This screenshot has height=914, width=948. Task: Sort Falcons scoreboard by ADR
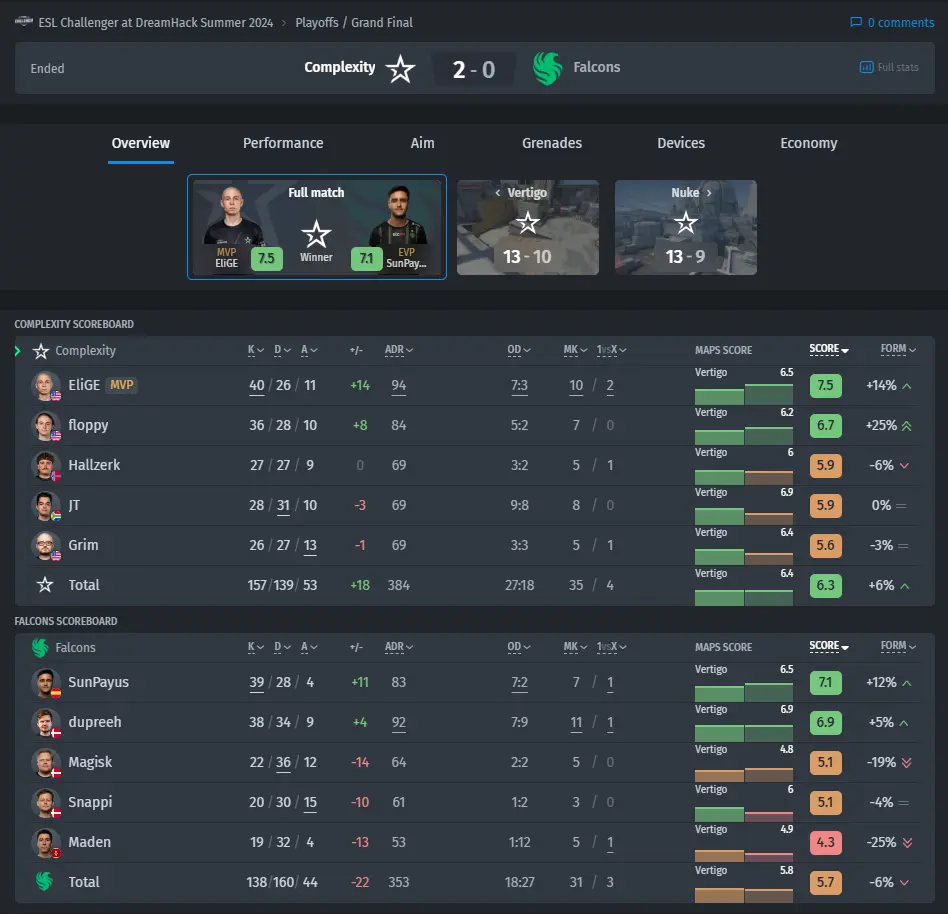pyautogui.click(x=399, y=647)
